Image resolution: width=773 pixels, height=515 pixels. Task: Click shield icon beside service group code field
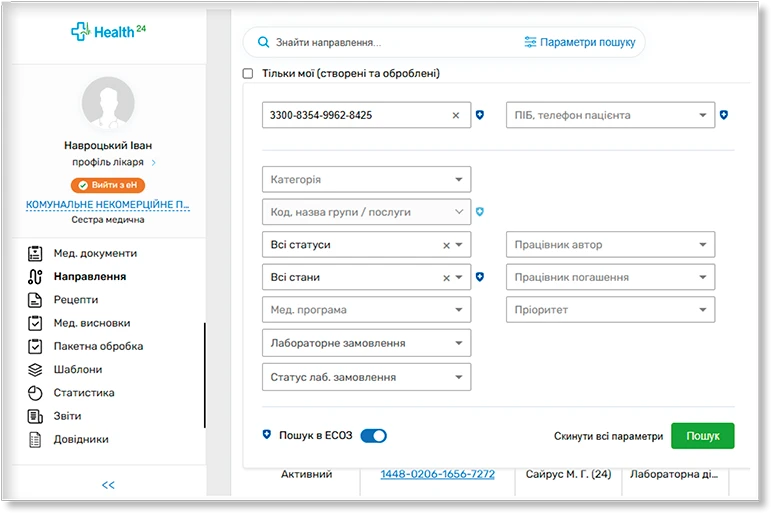pos(480,211)
